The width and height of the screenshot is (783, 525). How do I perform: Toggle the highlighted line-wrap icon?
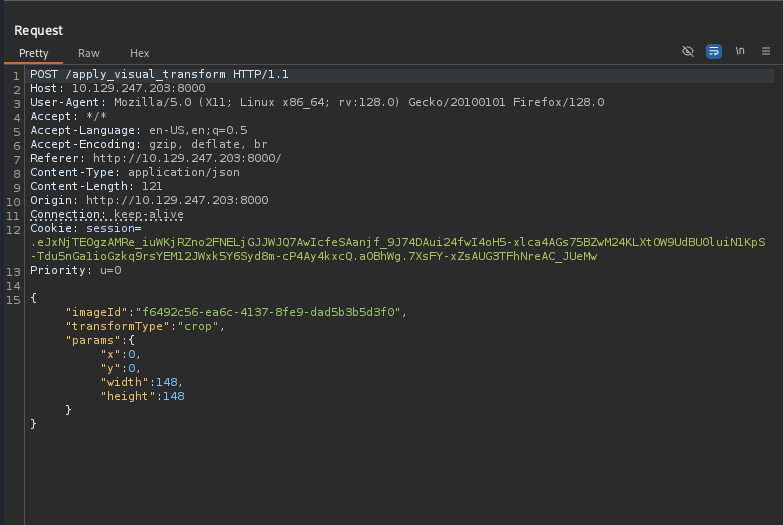click(714, 51)
